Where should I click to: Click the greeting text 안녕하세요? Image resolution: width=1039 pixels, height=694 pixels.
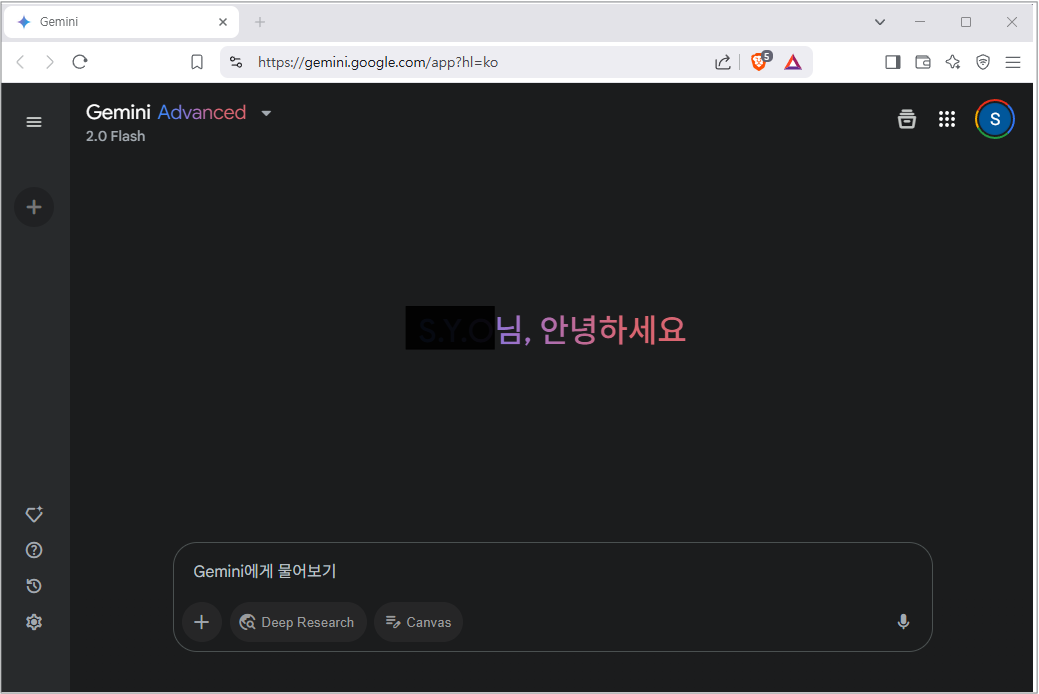point(613,329)
